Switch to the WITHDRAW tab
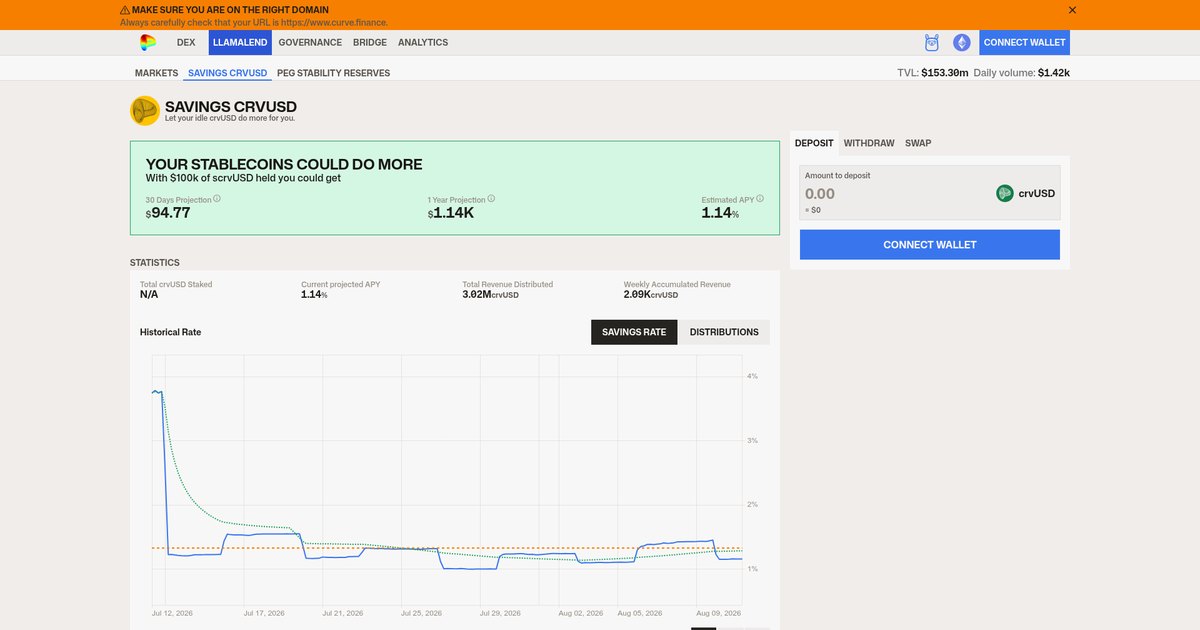 pyautogui.click(x=869, y=143)
